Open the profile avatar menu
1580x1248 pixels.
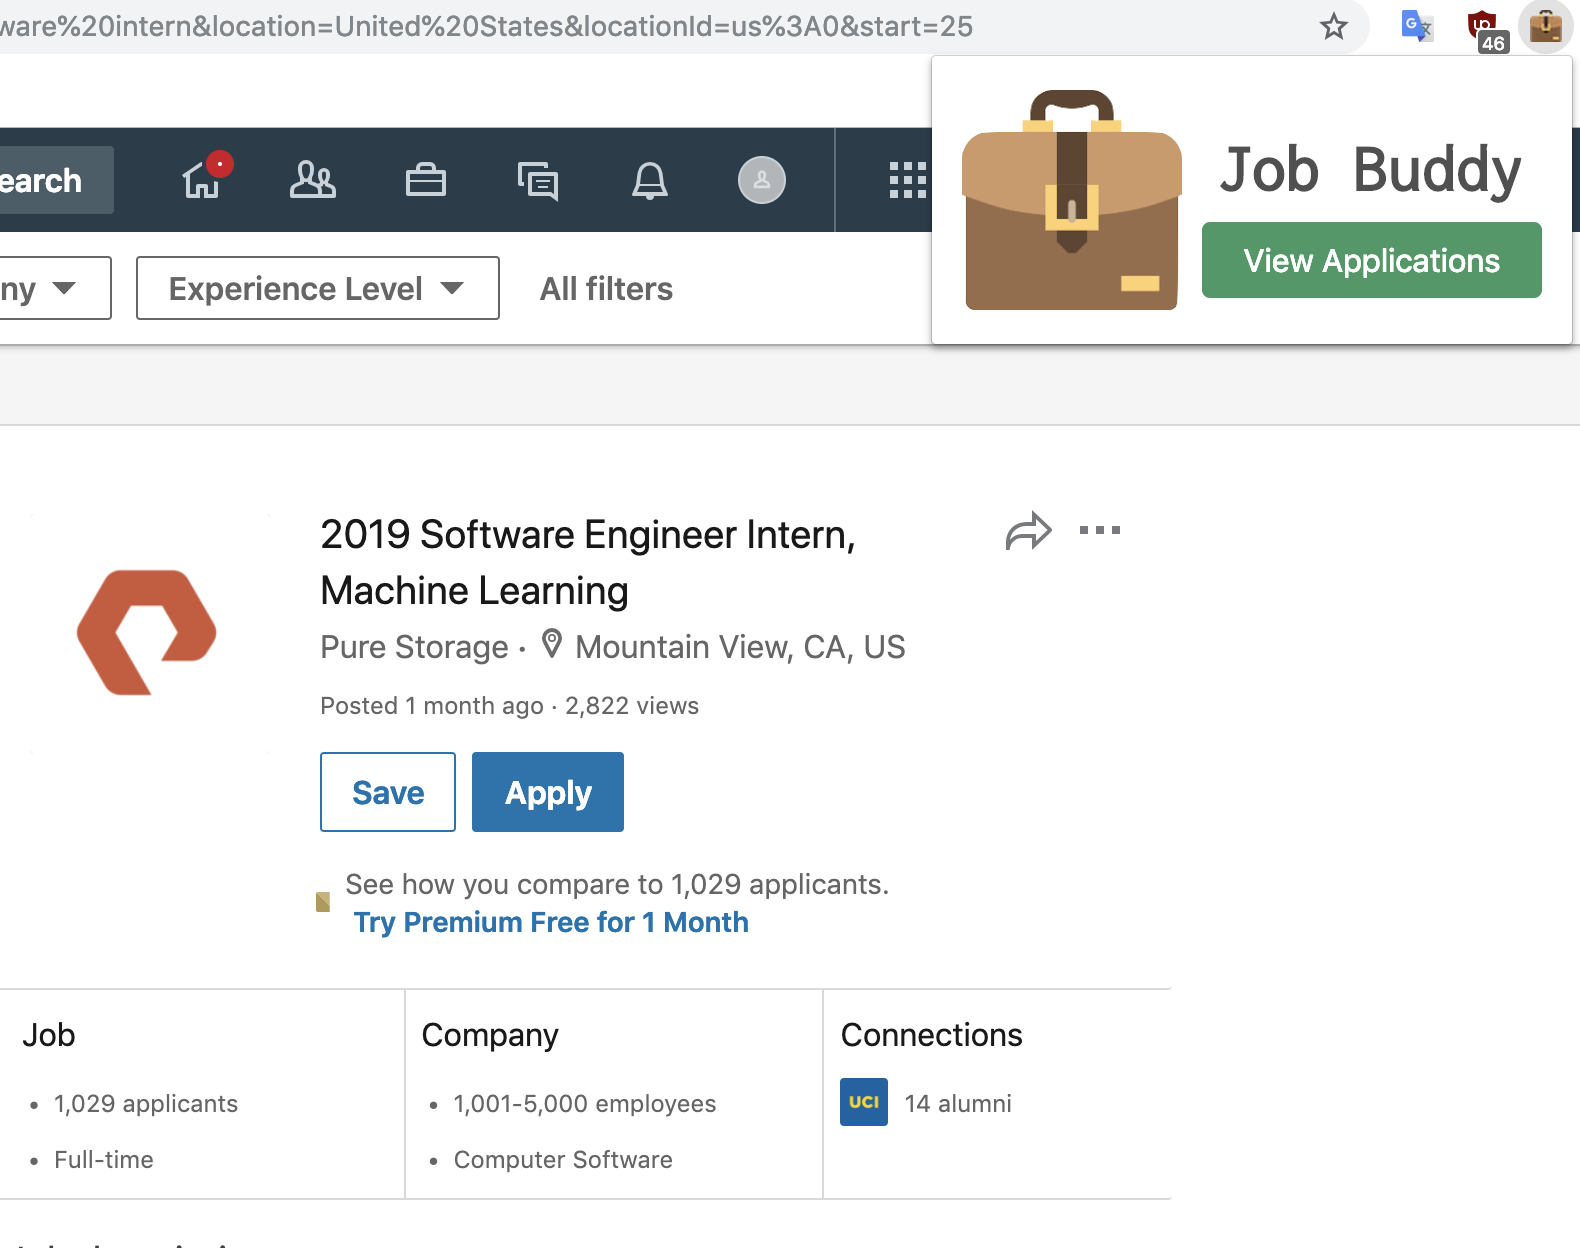pos(762,180)
